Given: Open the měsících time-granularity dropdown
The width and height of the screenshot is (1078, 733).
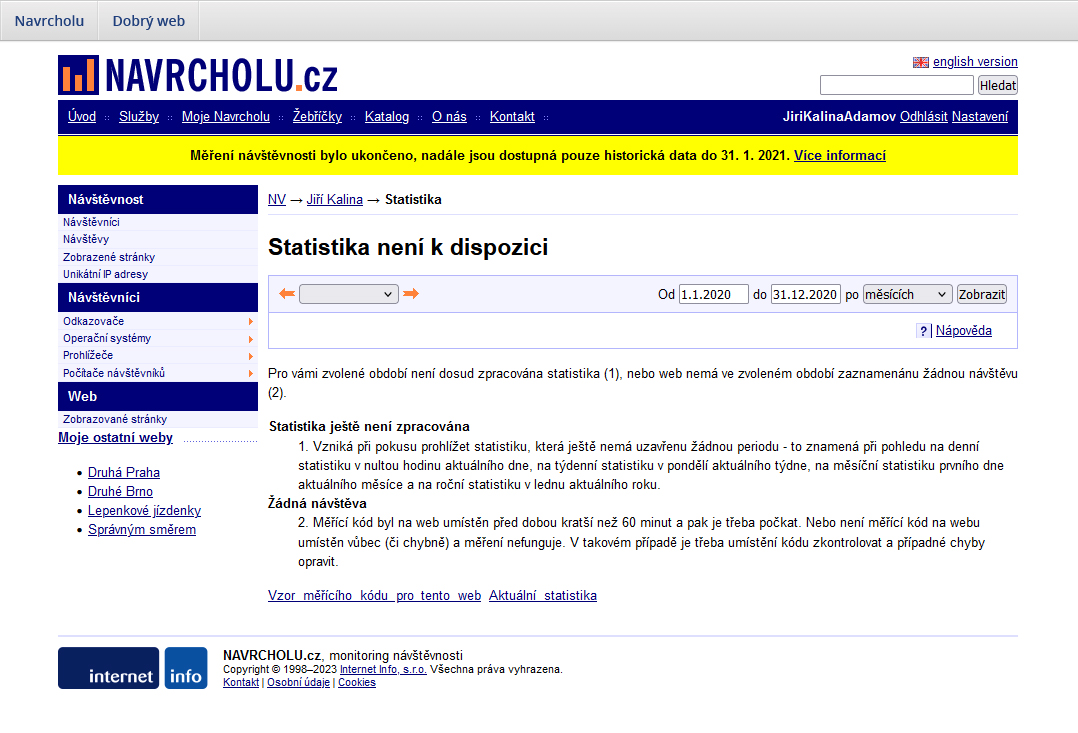Looking at the screenshot, I should point(907,293).
